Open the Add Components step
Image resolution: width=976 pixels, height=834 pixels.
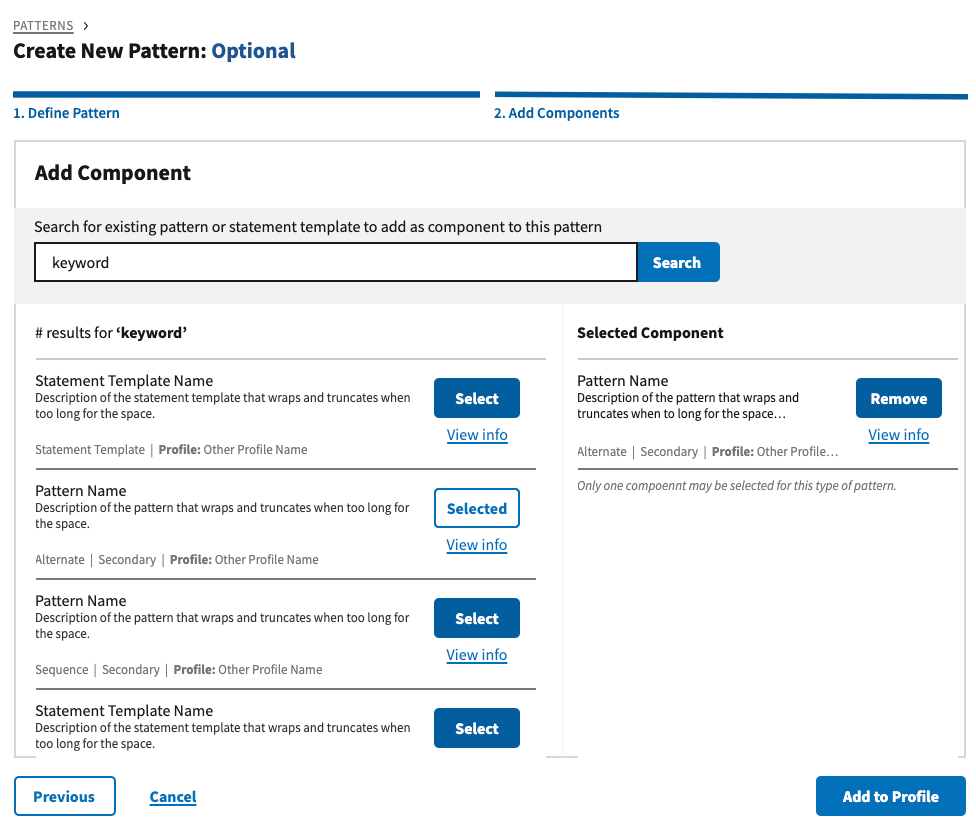556,113
